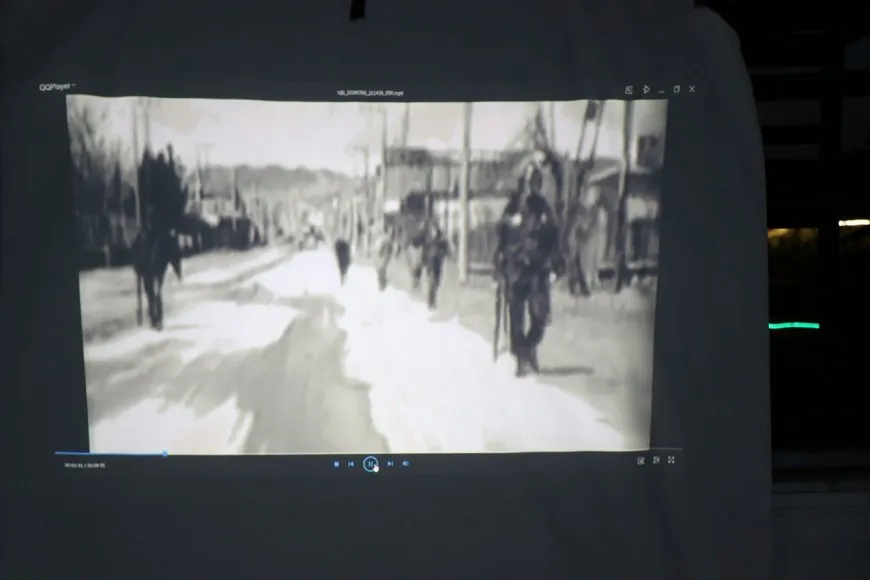The height and width of the screenshot is (580, 870).
Task: Enter fullscreen mode
Action: 671,460
